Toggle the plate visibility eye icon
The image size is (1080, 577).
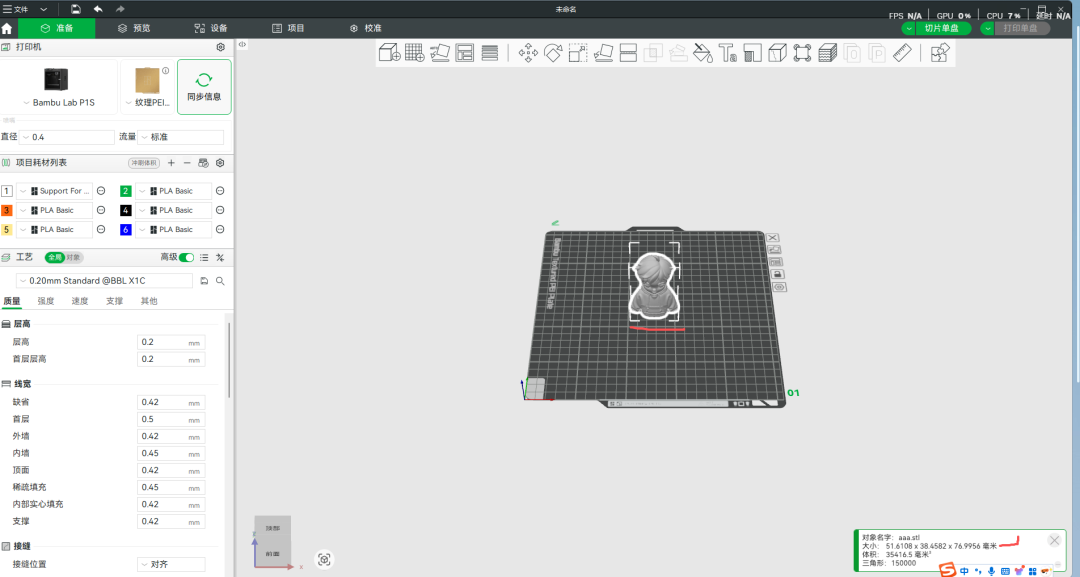point(779,287)
